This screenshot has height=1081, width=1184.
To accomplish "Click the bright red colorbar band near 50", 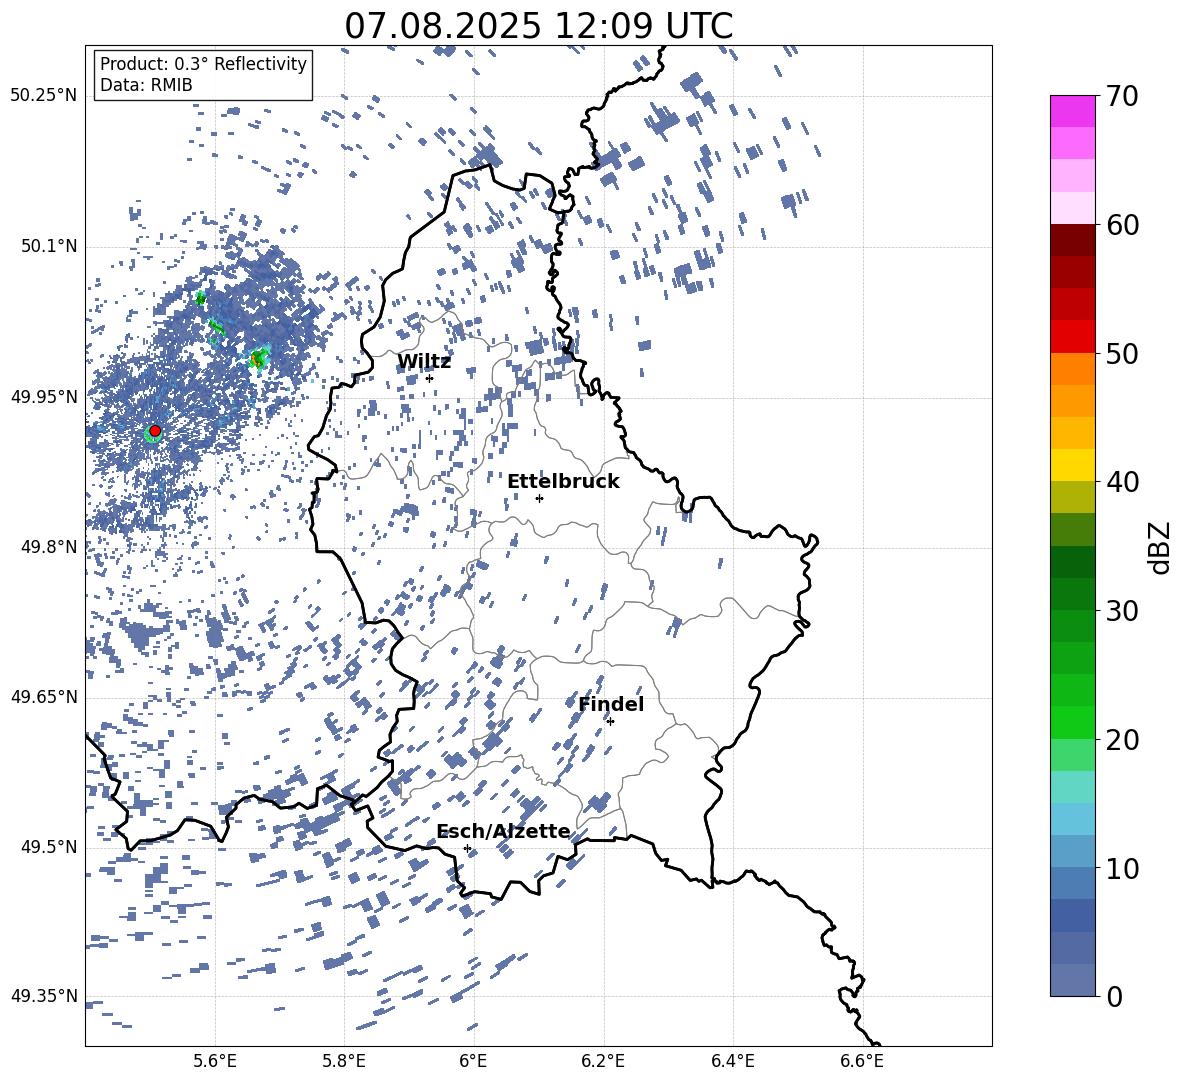I will click(1072, 337).
